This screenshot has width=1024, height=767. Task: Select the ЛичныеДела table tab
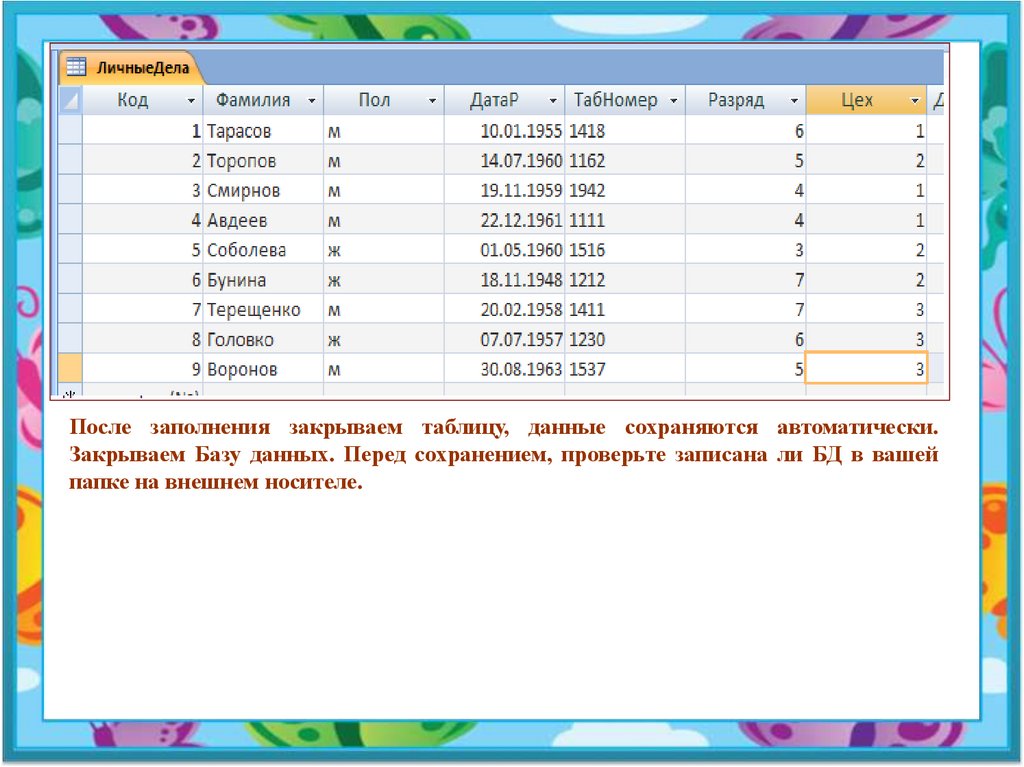[131, 68]
